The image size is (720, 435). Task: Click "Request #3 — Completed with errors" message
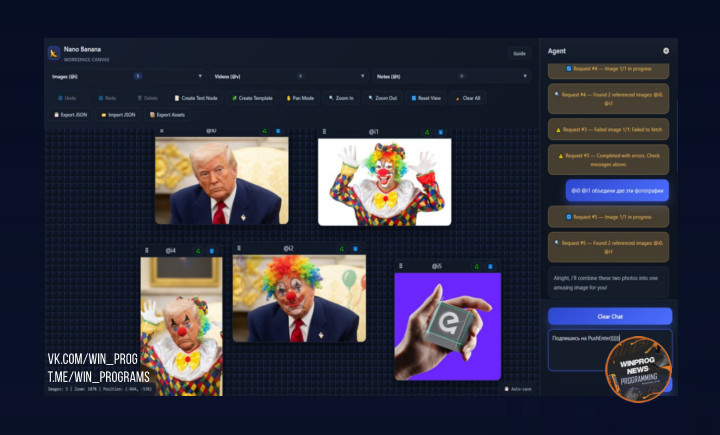point(608,160)
